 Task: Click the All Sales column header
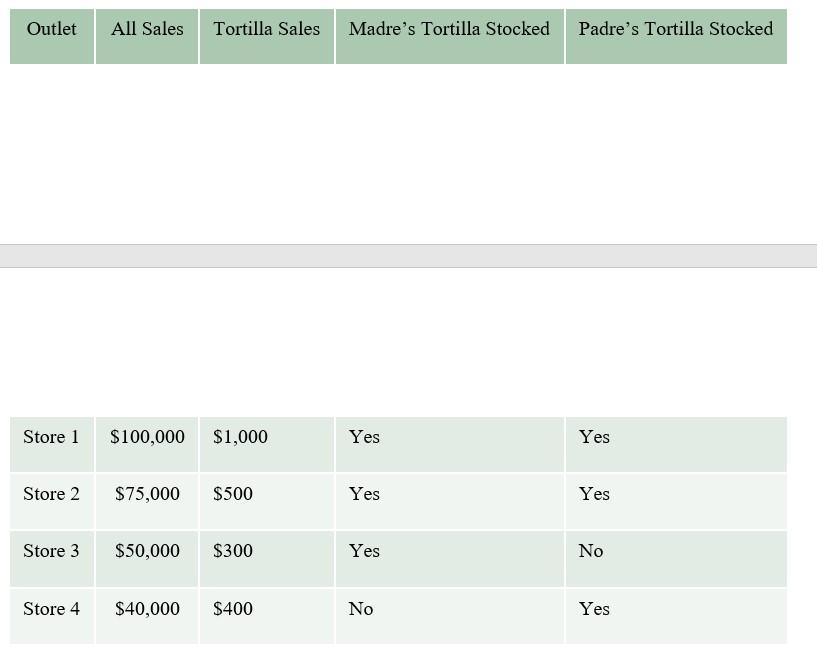tap(147, 30)
